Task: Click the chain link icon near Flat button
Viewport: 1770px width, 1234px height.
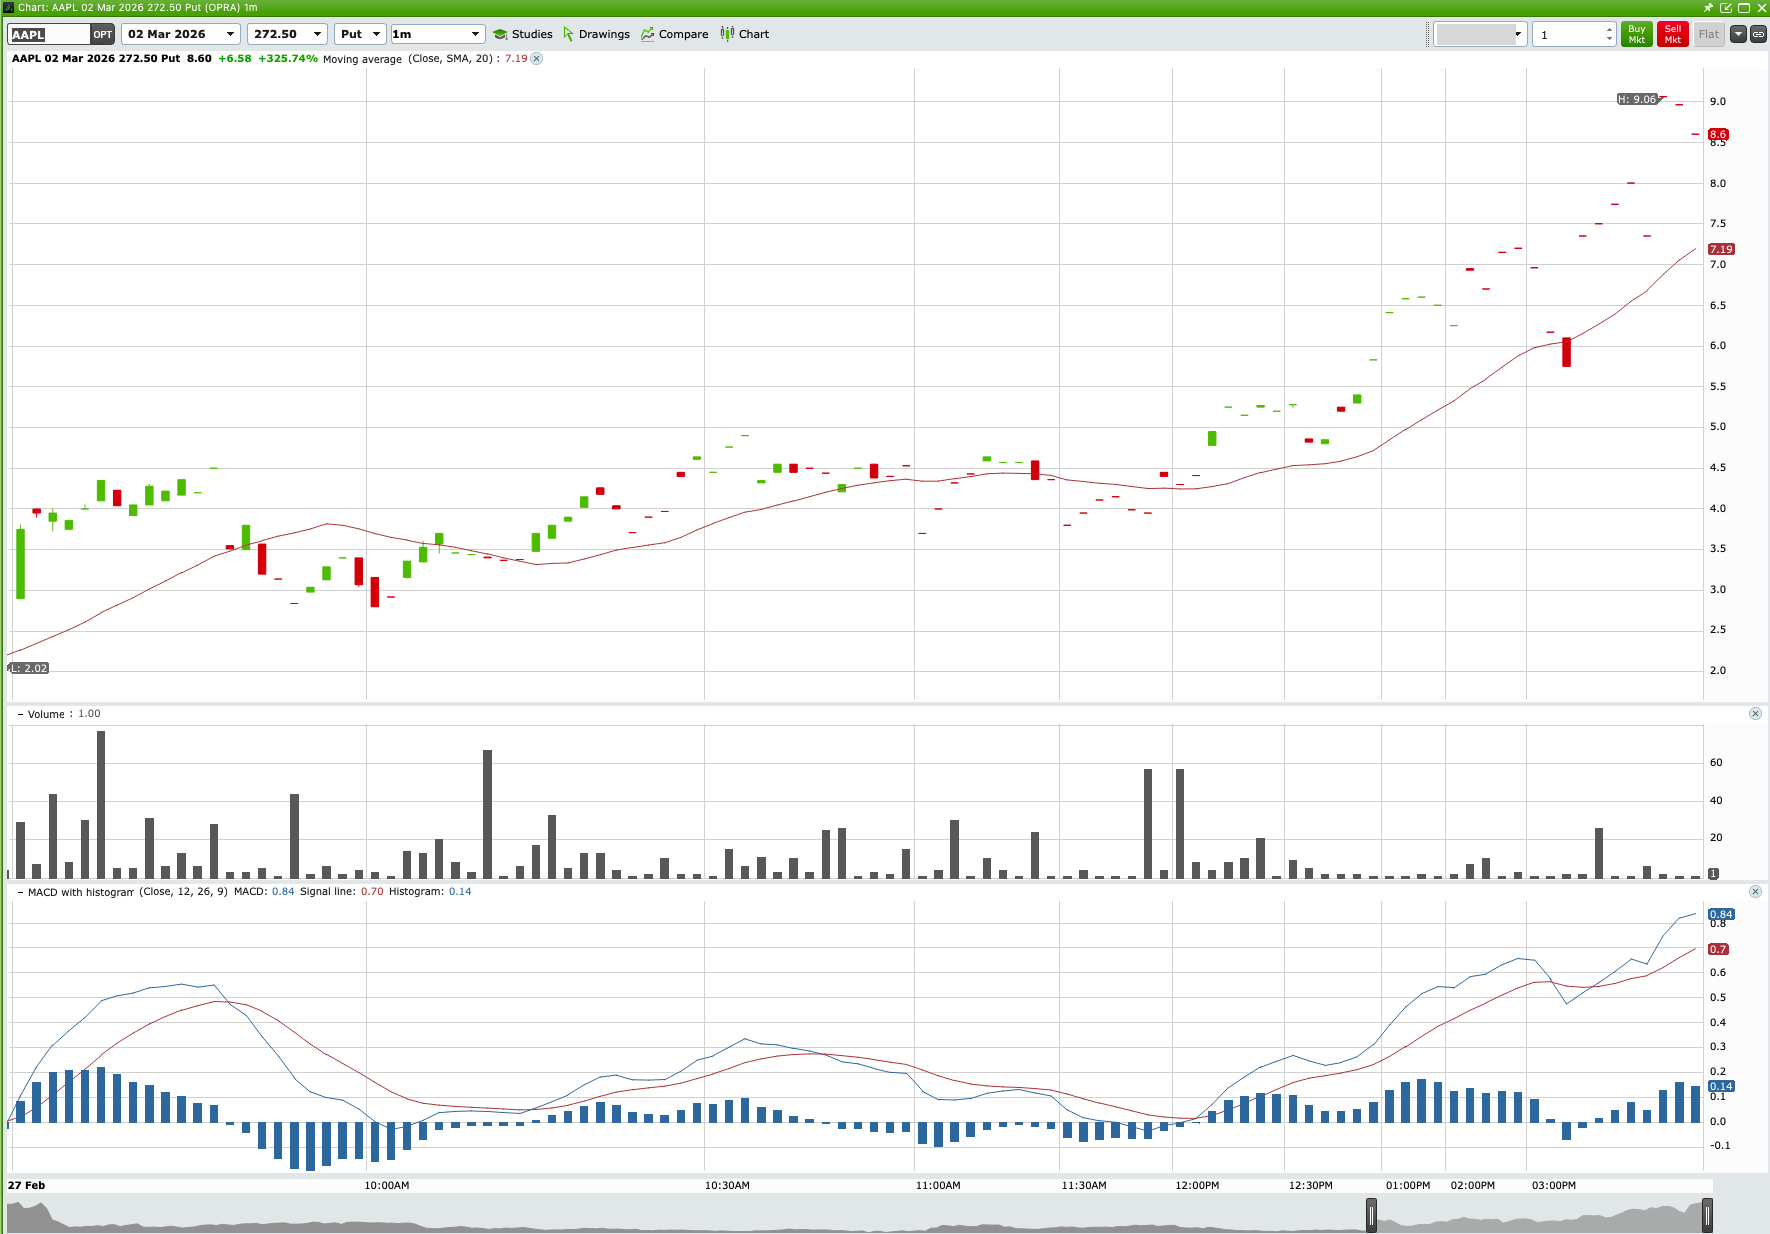Action: tap(1758, 33)
